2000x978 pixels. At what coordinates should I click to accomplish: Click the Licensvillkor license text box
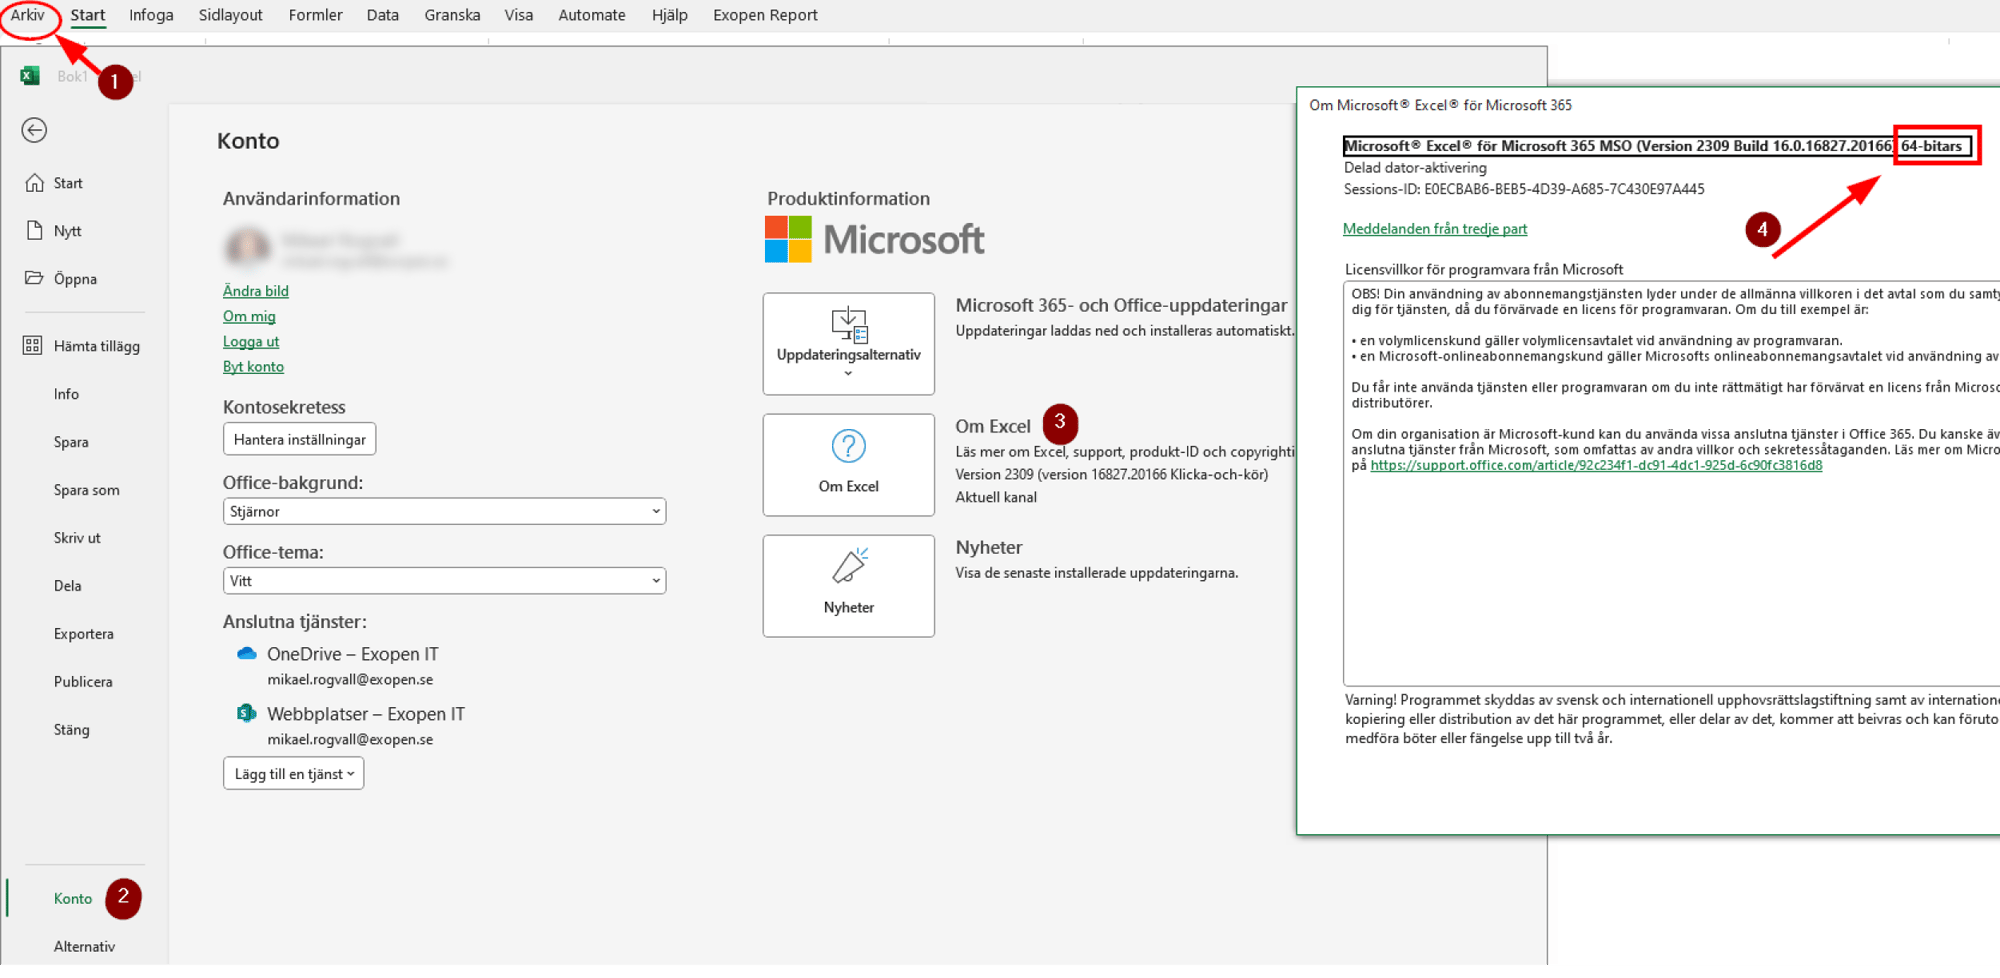point(1671,484)
